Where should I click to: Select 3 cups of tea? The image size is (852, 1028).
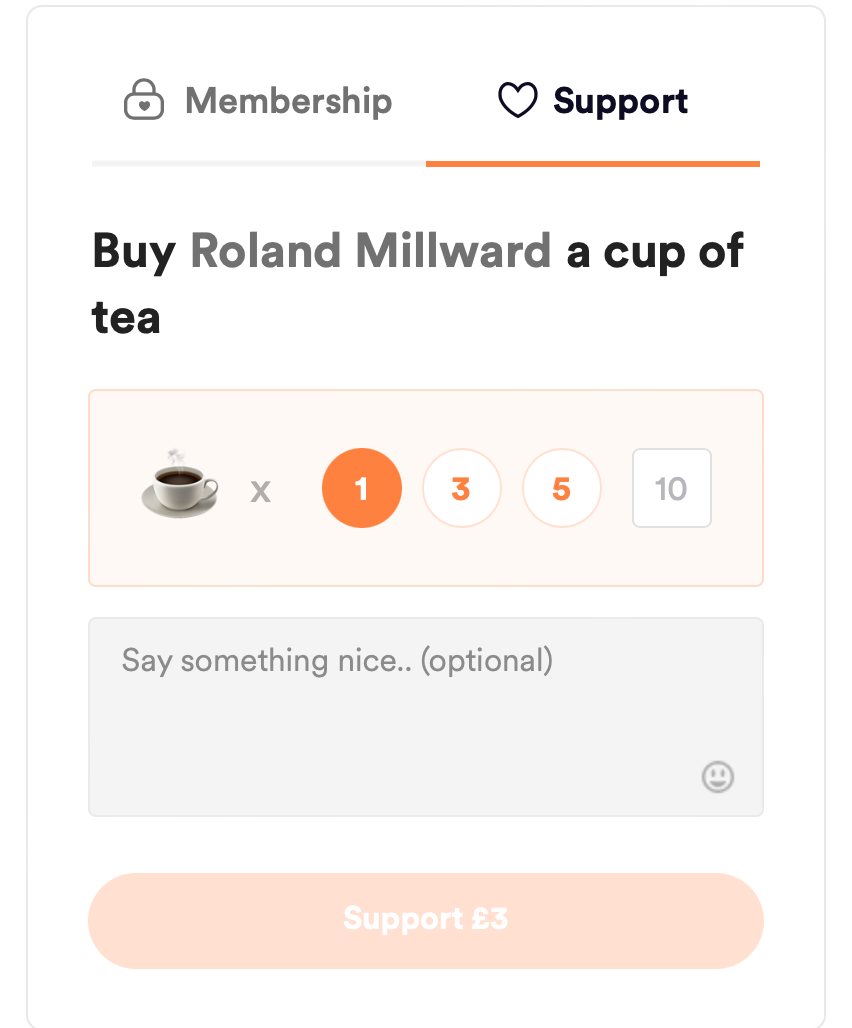click(461, 488)
